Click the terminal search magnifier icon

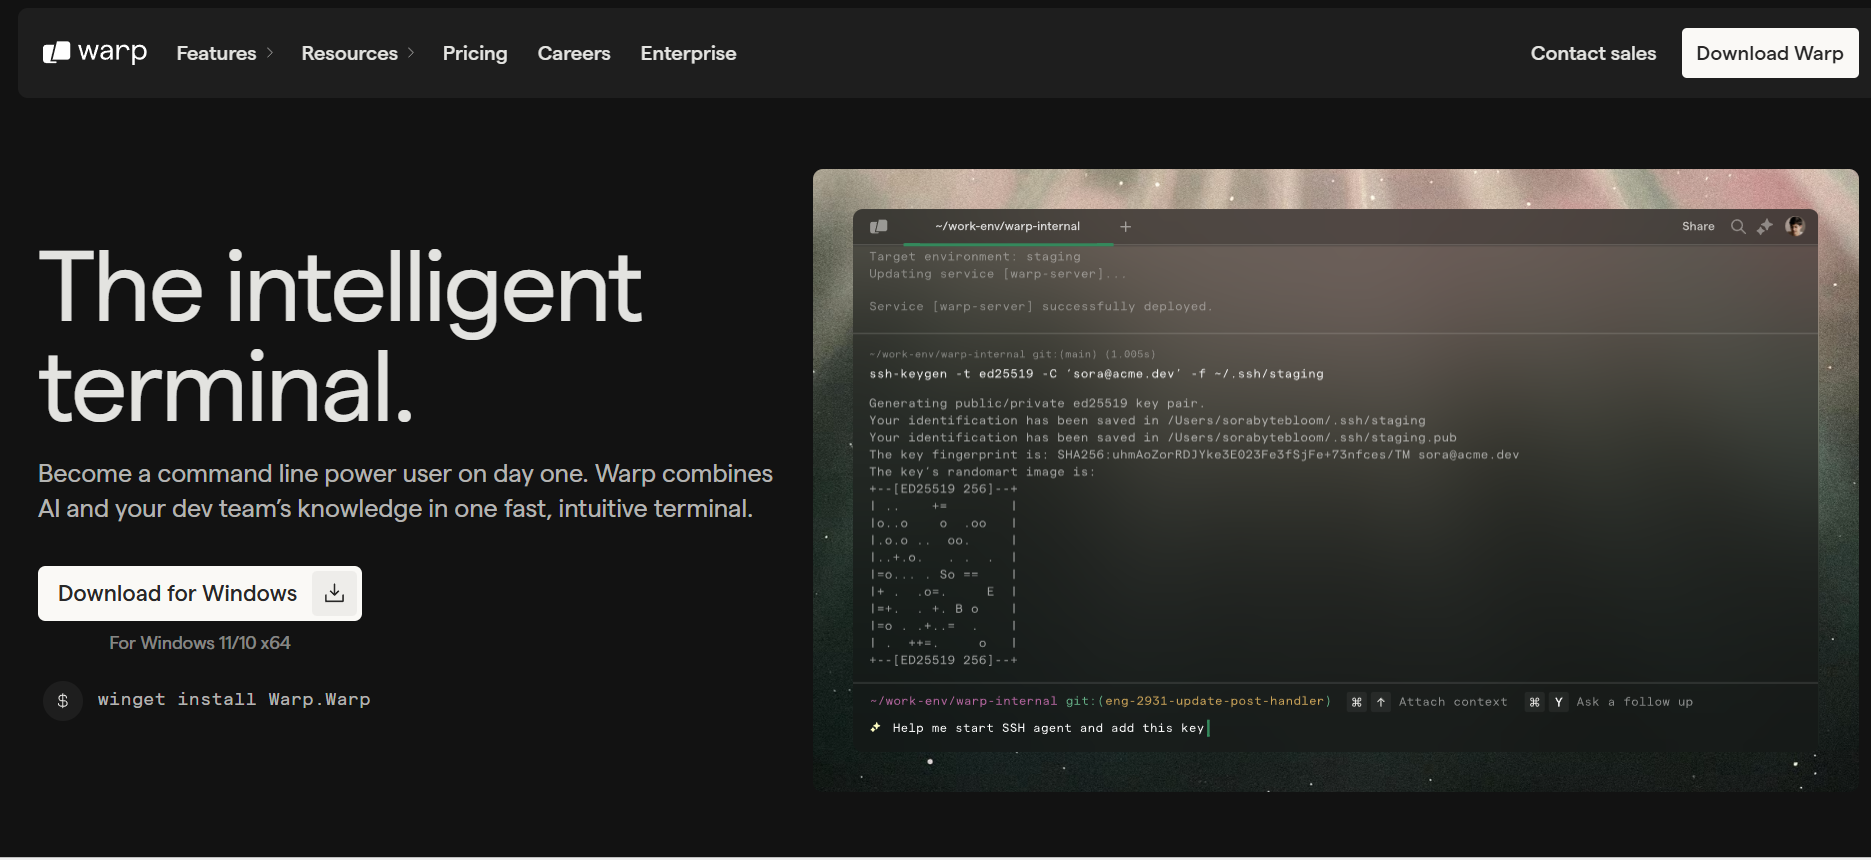pos(1738,227)
